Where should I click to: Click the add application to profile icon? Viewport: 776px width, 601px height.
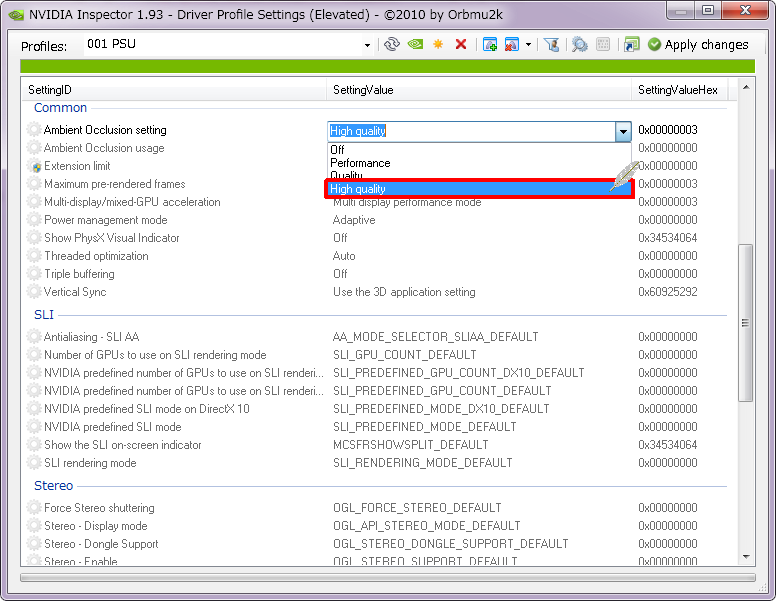(x=490, y=45)
